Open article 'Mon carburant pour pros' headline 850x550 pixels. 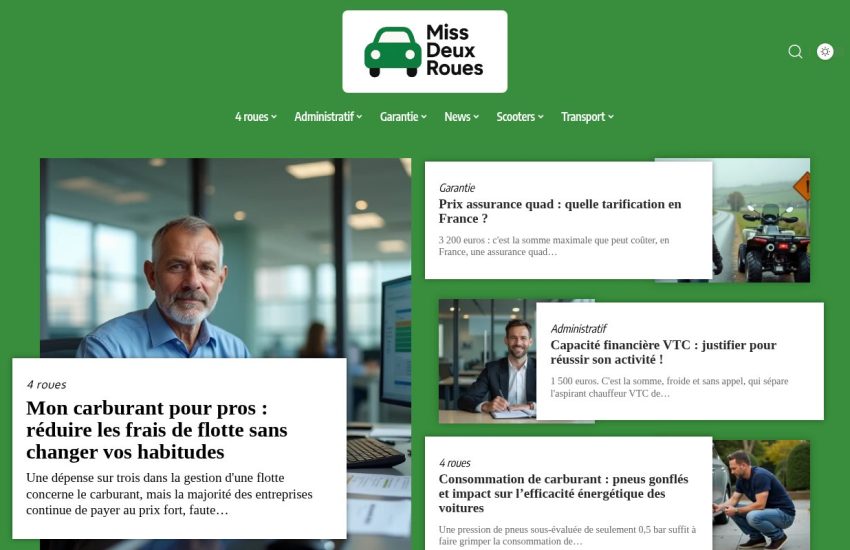click(x=157, y=430)
